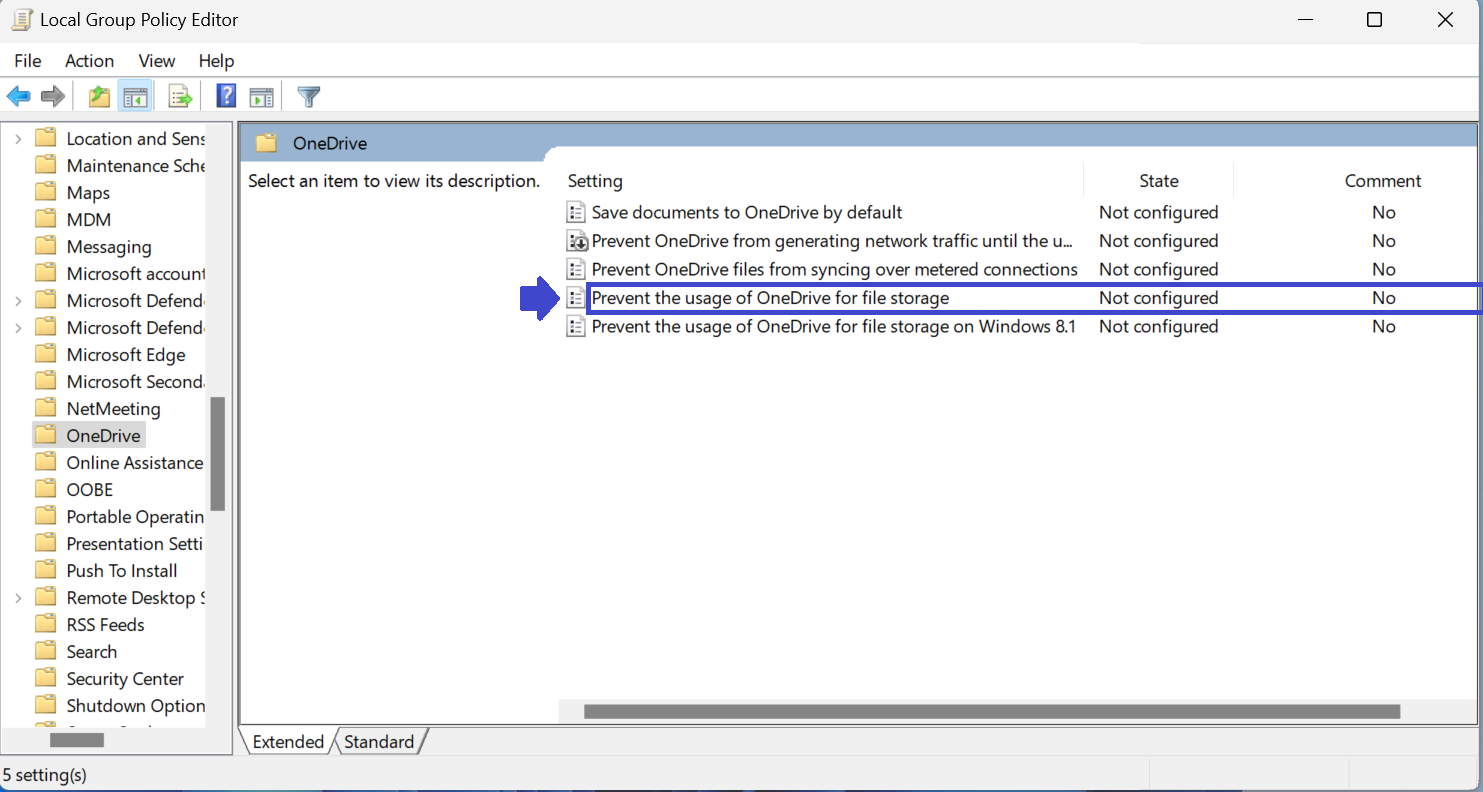This screenshot has width=1483, height=792.
Task: Go up one level with folder icon
Action: tap(99, 97)
